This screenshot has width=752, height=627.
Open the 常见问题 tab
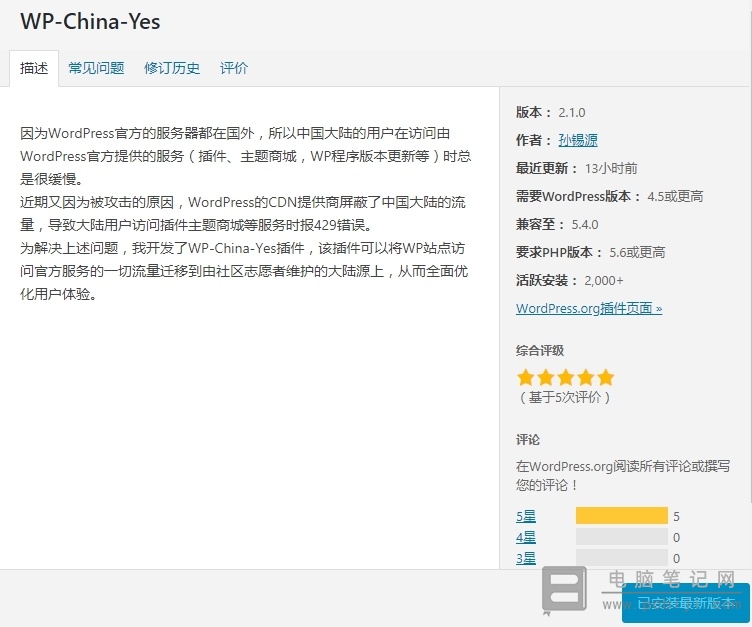96,68
